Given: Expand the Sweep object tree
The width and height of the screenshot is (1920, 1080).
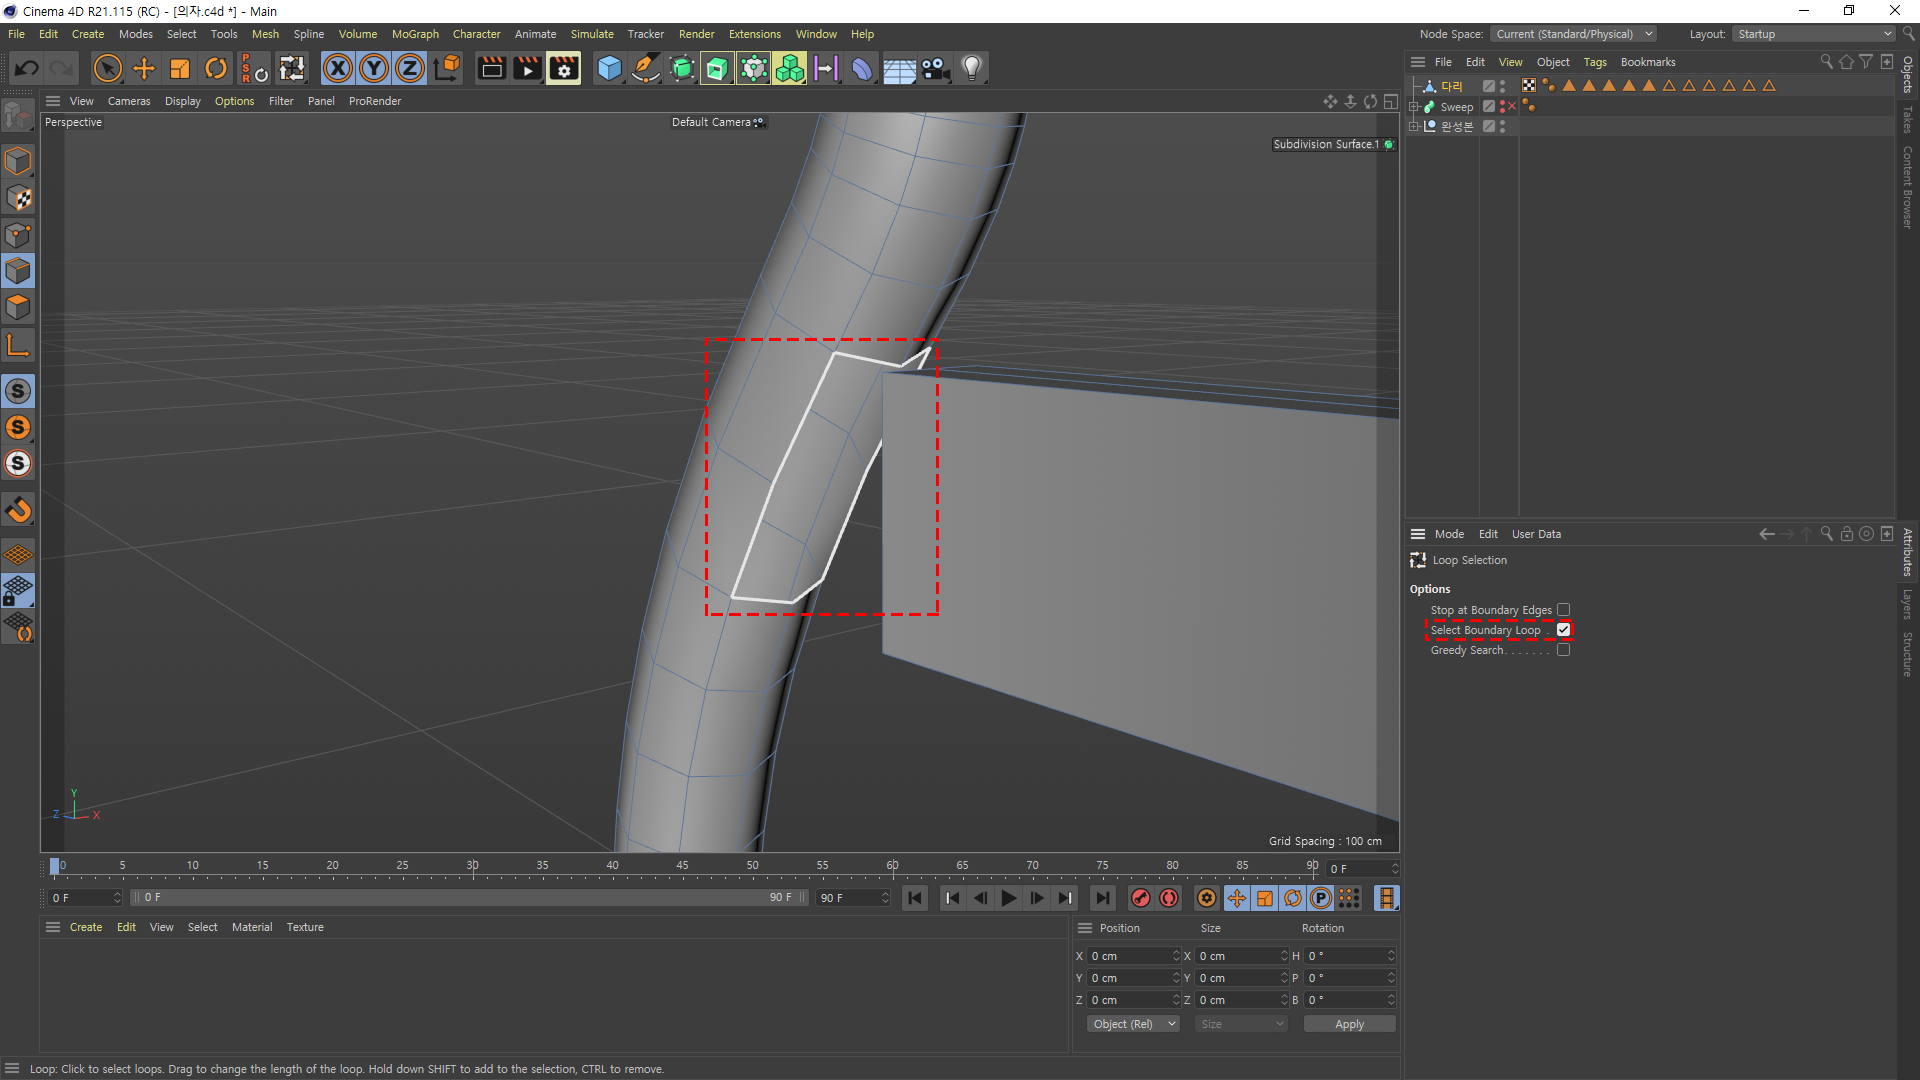Looking at the screenshot, I should point(1414,107).
